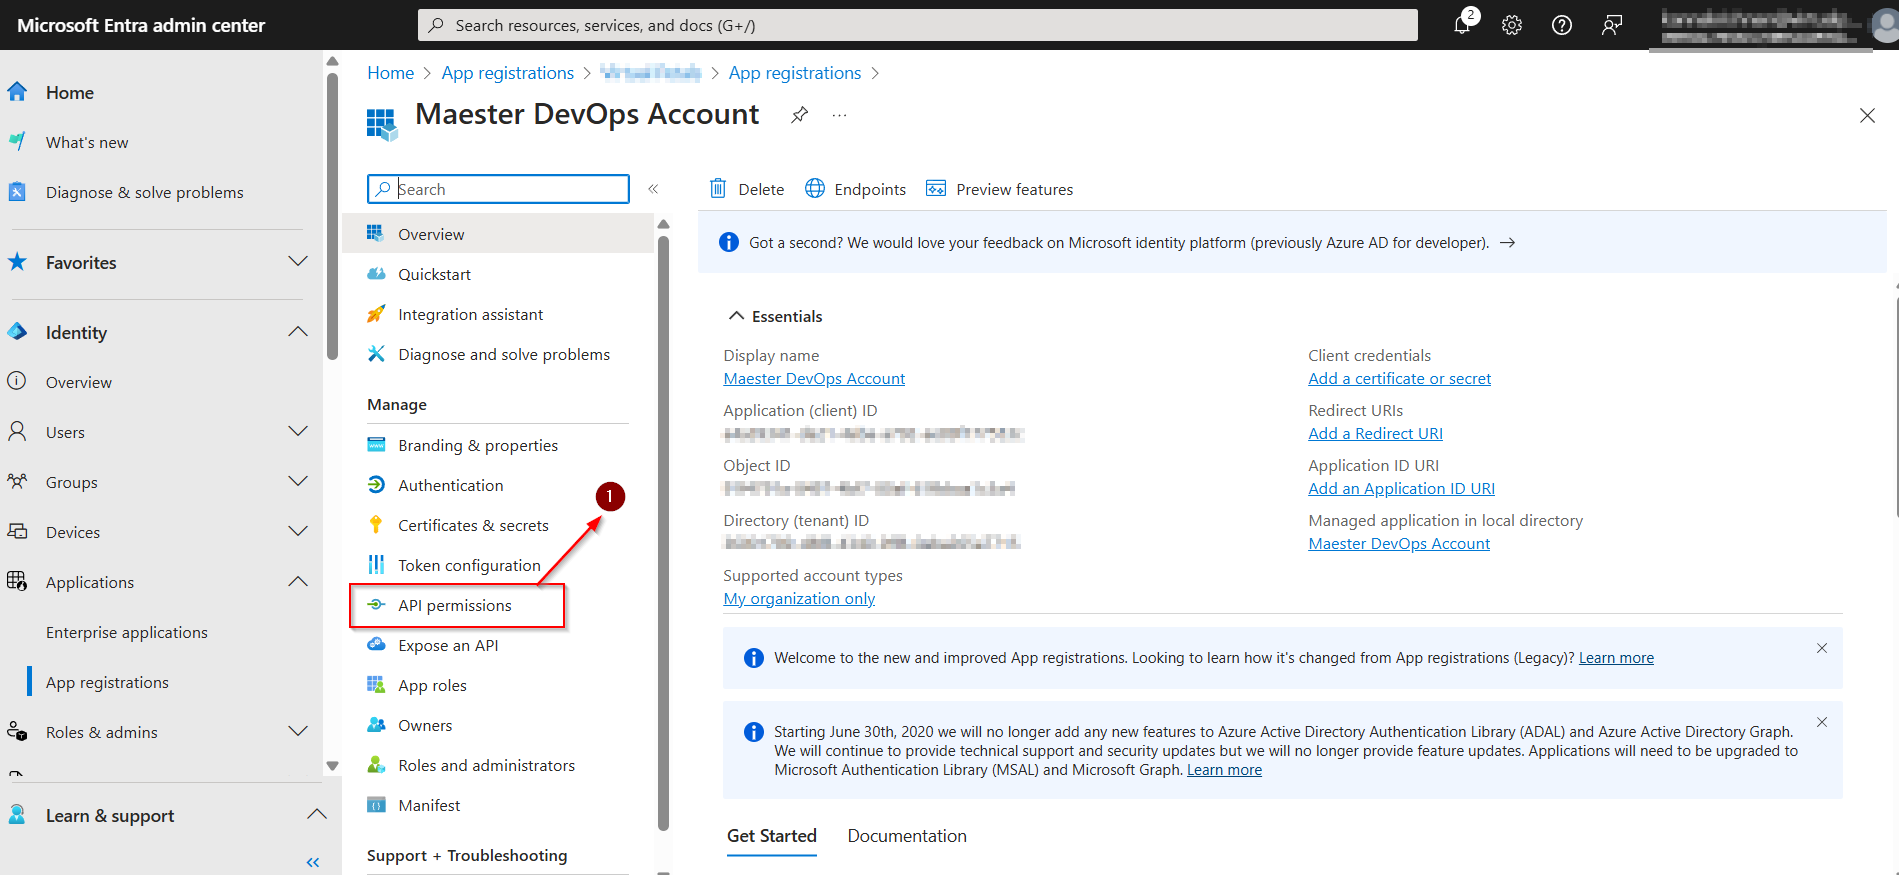Screen dimensions: 1899x875
Task: Open the notifications bell icon
Action: click(1462, 25)
